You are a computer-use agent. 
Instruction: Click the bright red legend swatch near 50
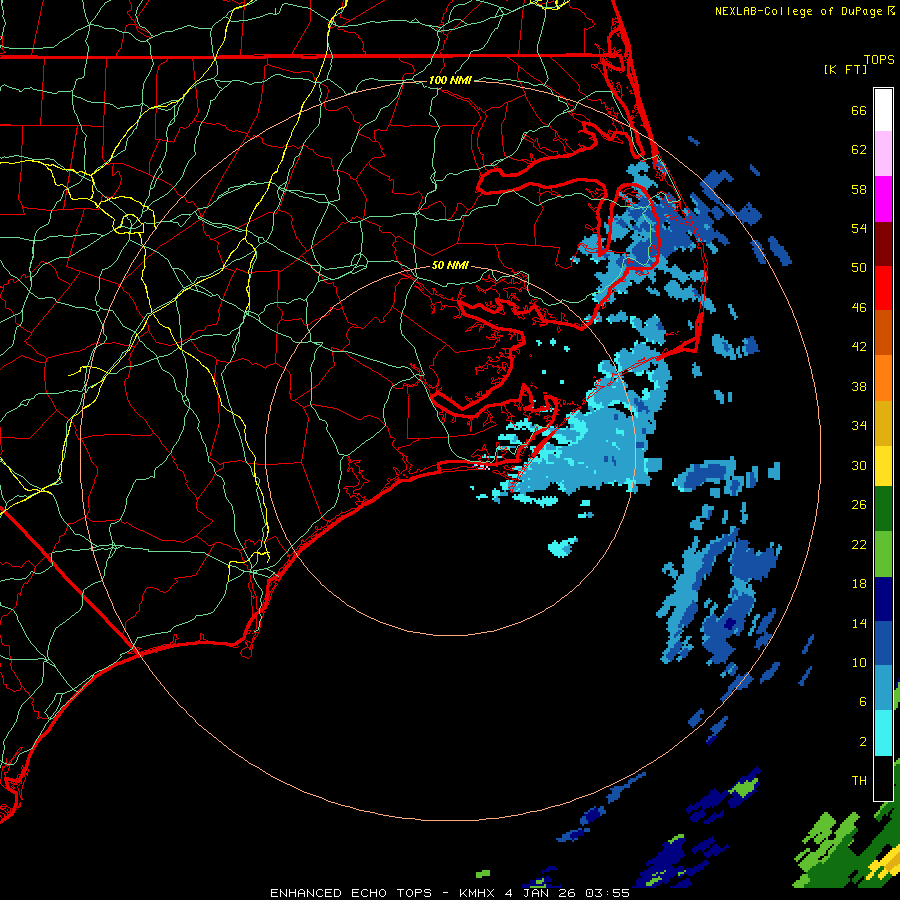tap(883, 288)
